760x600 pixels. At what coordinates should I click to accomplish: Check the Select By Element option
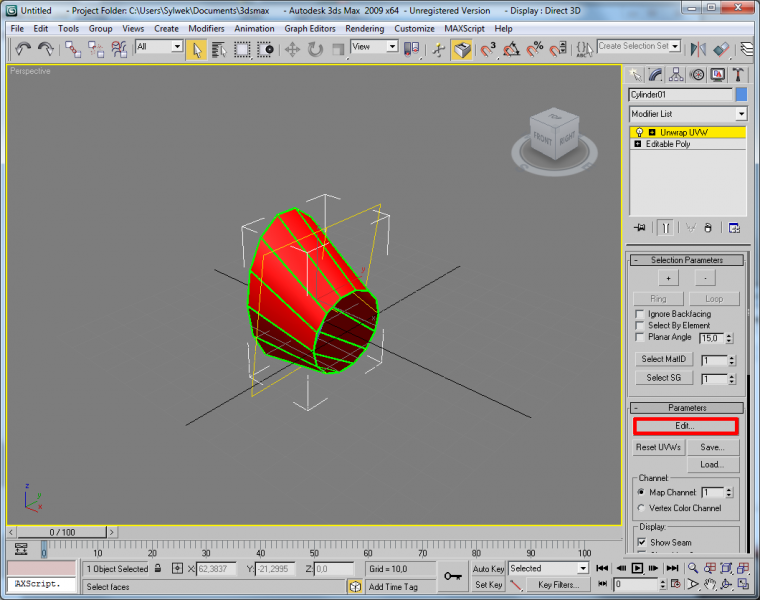pos(641,325)
